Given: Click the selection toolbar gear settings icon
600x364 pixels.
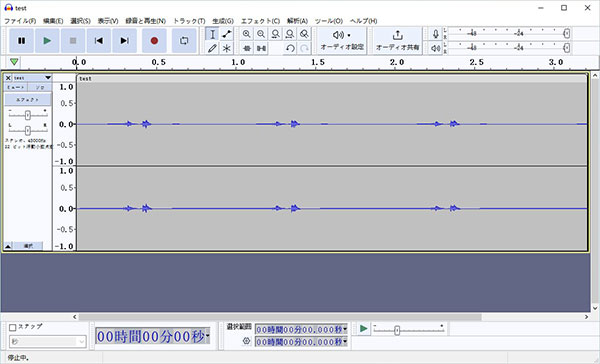Looking at the screenshot, I should [246, 341].
